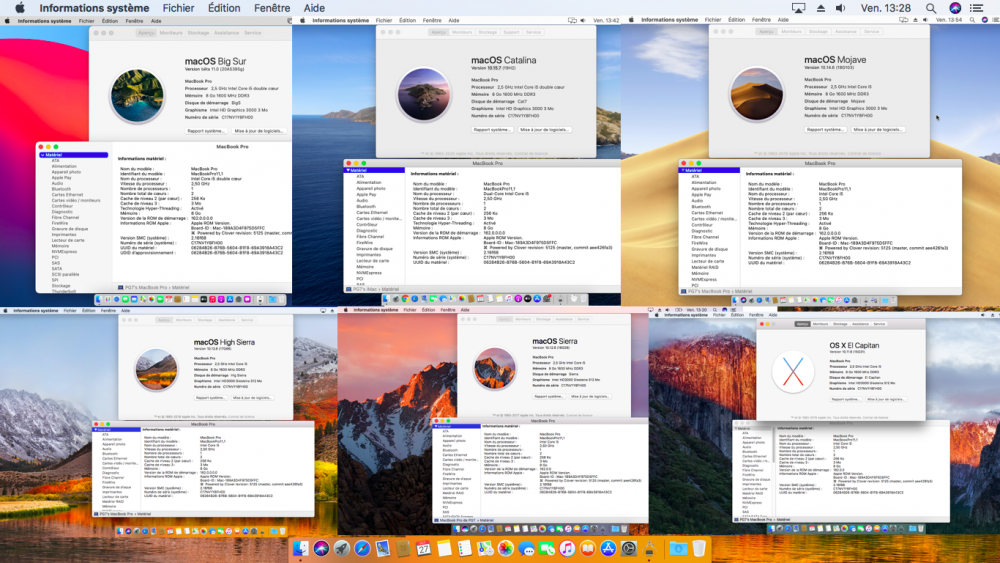The width and height of the screenshot is (1000, 563).
Task: Open Safari compass icon in dock
Action: pos(362,548)
